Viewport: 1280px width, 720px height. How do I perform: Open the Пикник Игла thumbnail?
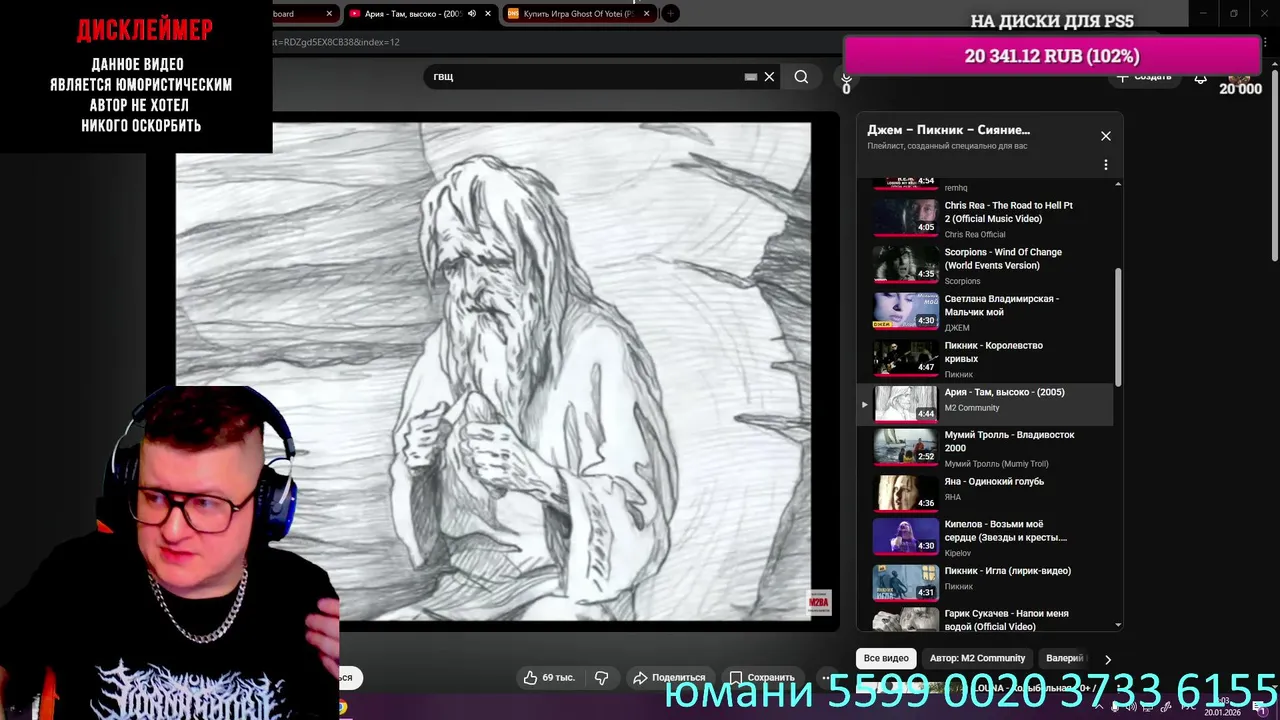(x=905, y=583)
